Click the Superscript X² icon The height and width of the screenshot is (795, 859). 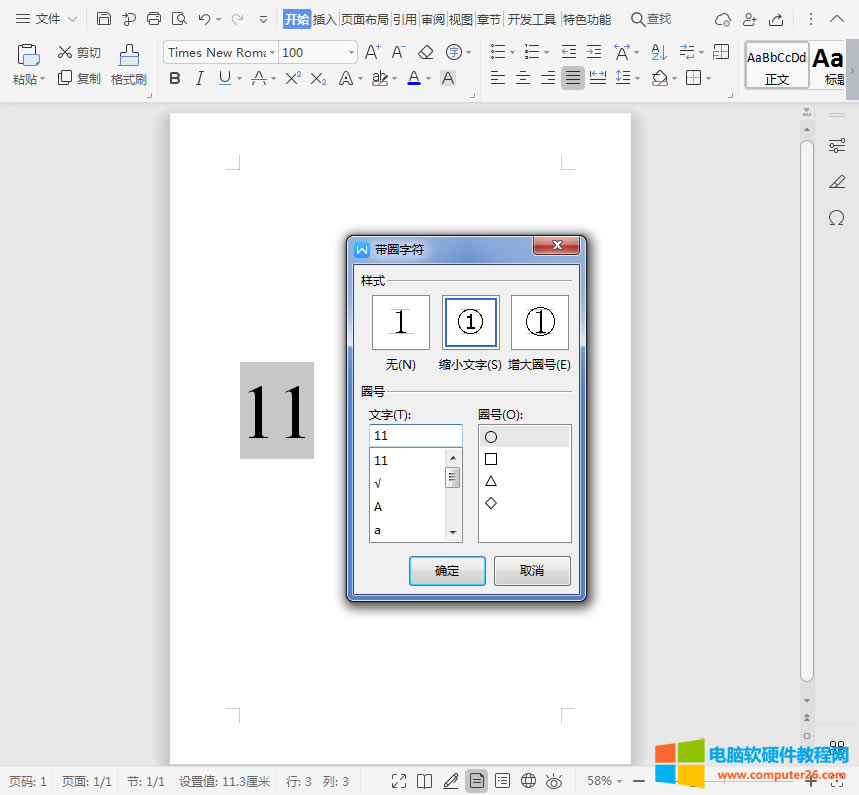click(293, 78)
